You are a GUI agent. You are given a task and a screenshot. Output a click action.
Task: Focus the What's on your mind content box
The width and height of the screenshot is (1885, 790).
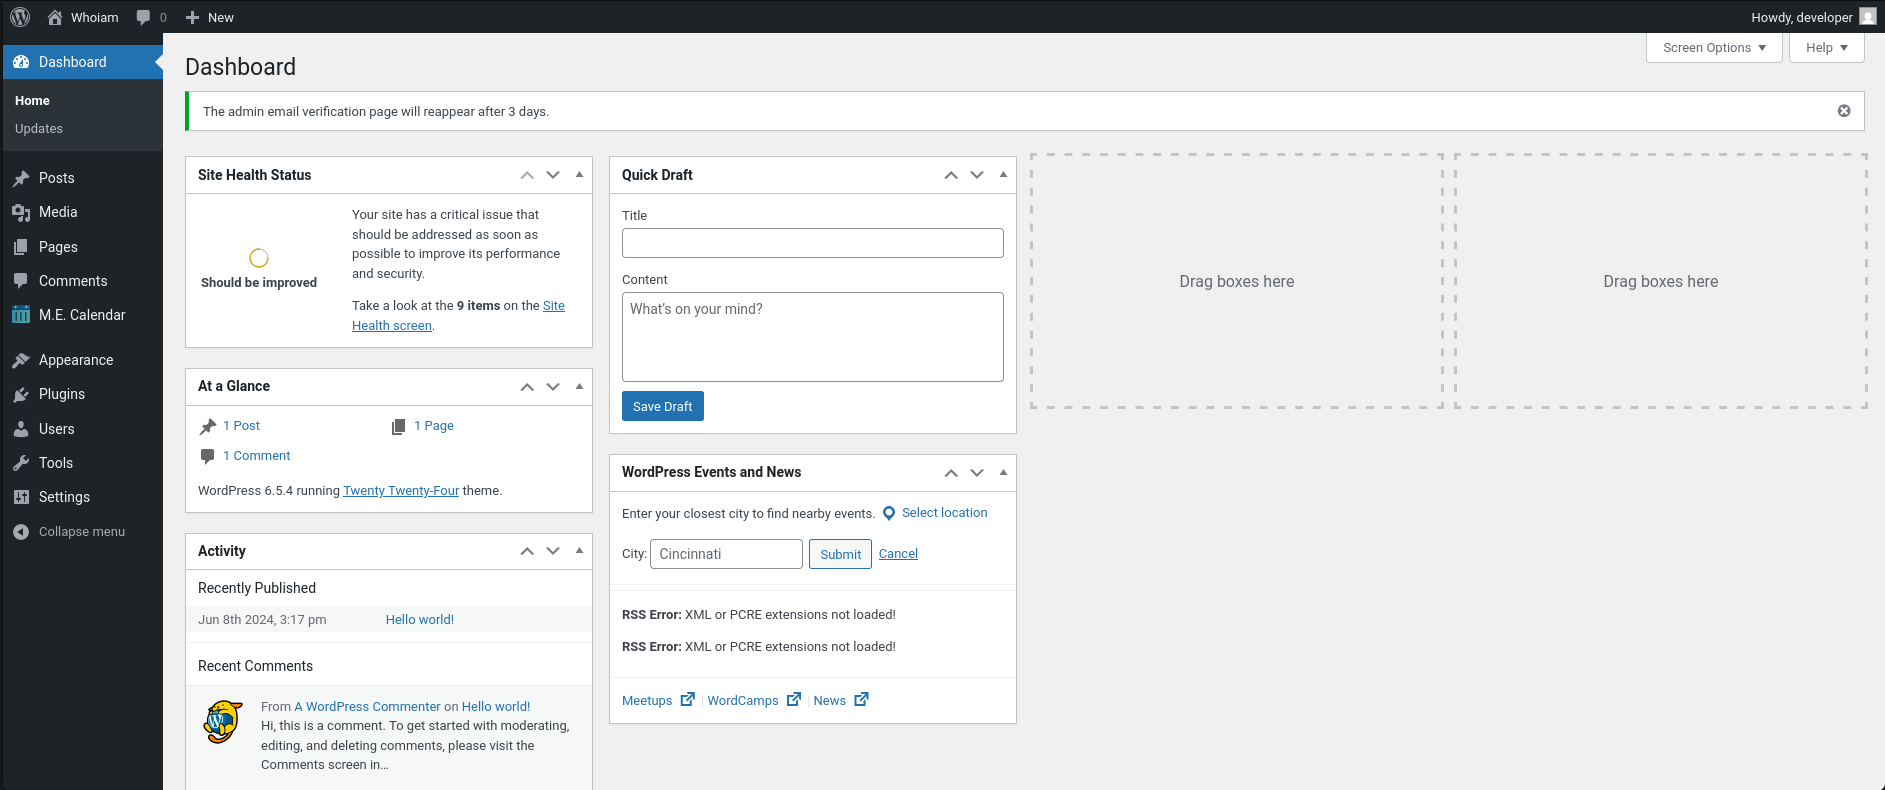pyautogui.click(x=813, y=337)
